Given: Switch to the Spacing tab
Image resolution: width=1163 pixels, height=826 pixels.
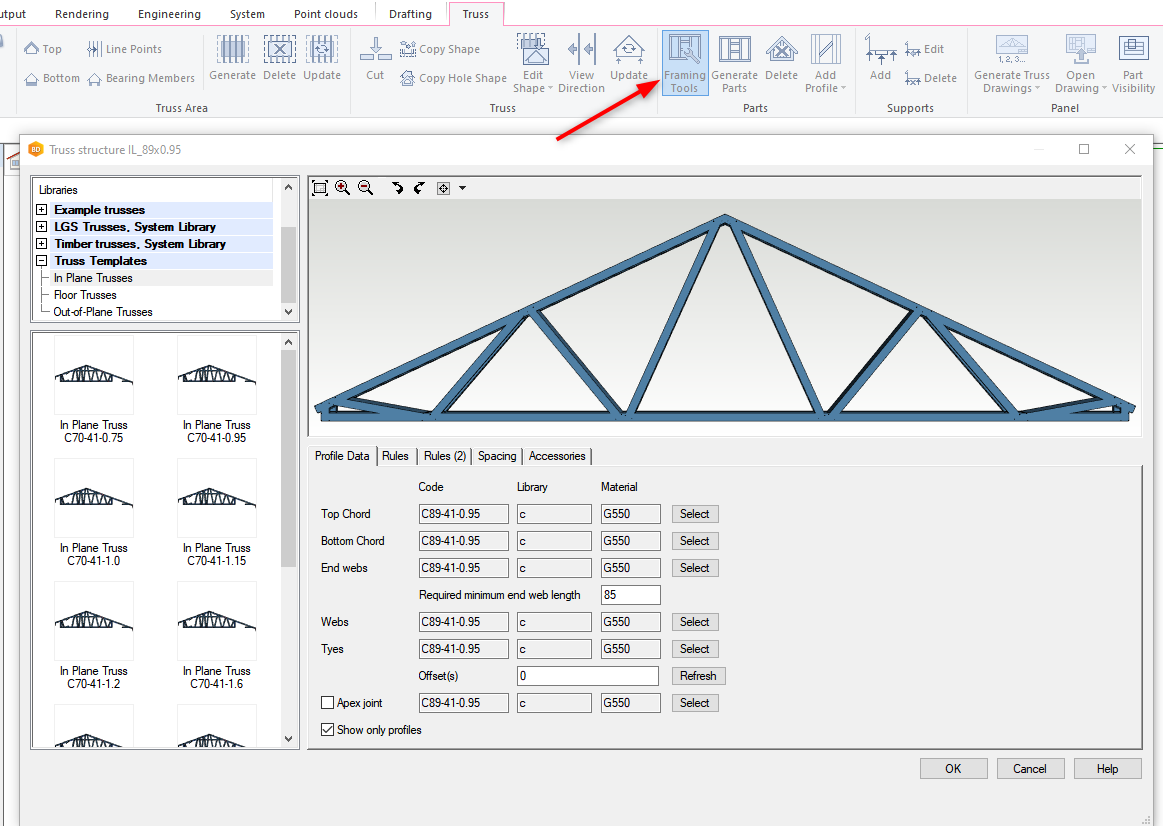Looking at the screenshot, I should [497, 456].
